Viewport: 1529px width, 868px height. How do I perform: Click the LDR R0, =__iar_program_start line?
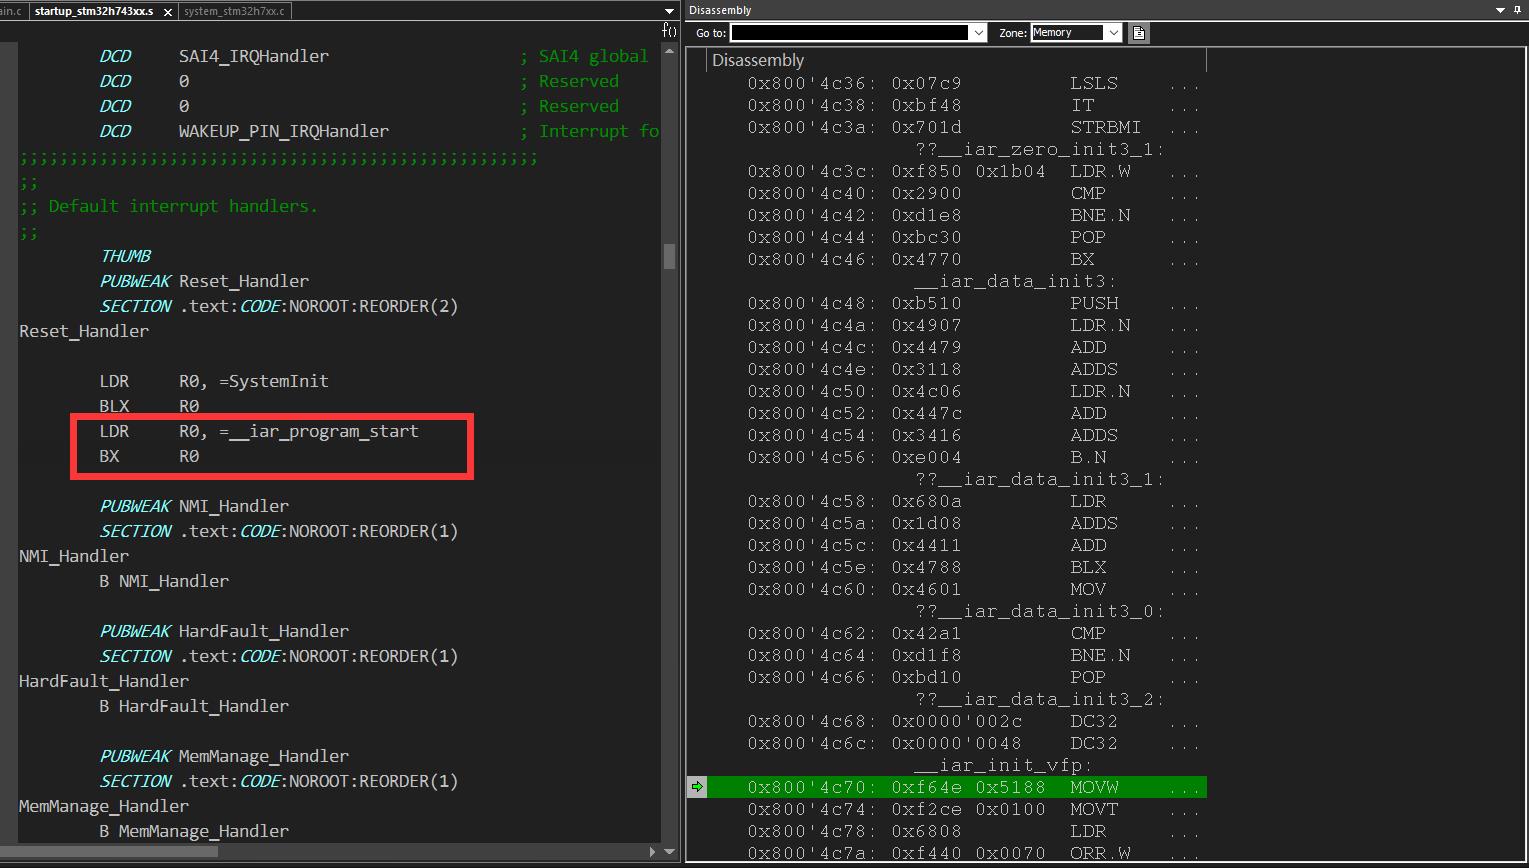point(259,431)
